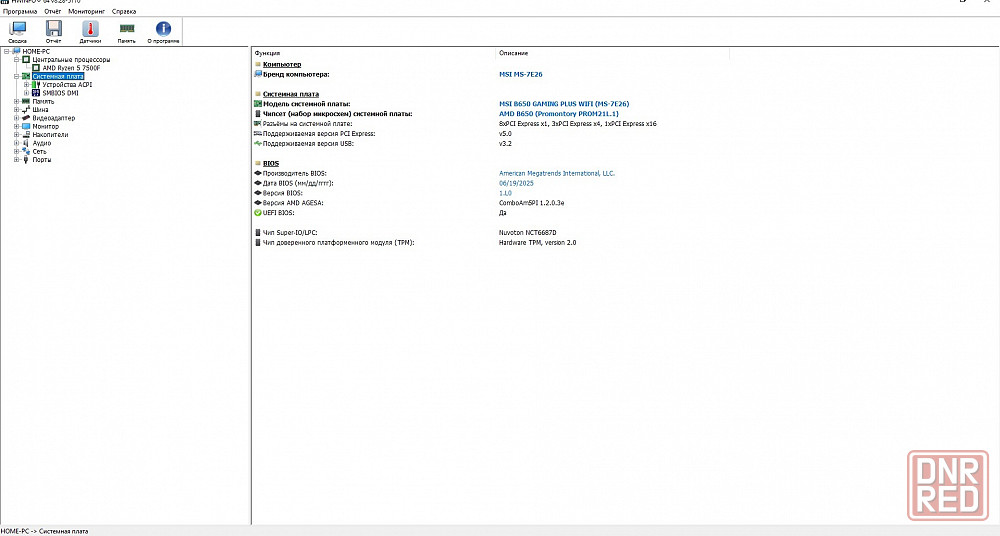The width and height of the screenshot is (1000, 536).
Task: Click American Megatrends International, LLC. value
Action: click(x=557, y=173)
